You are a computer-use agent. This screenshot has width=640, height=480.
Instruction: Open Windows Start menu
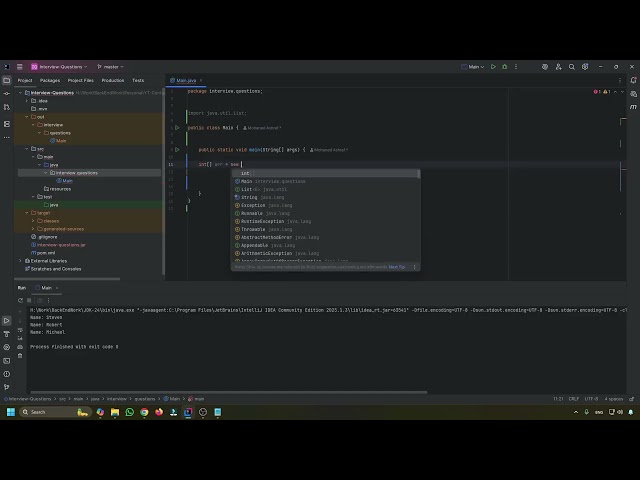(x=11, y=412)
